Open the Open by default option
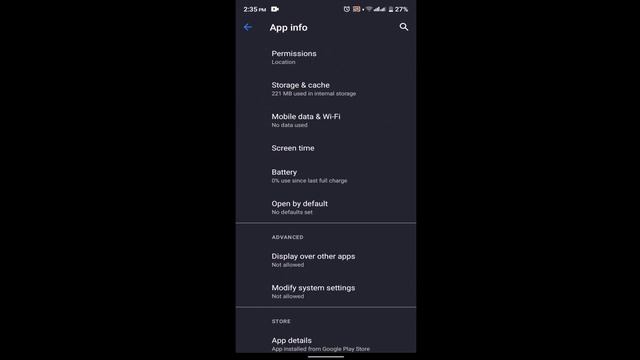 pos(326,207)
